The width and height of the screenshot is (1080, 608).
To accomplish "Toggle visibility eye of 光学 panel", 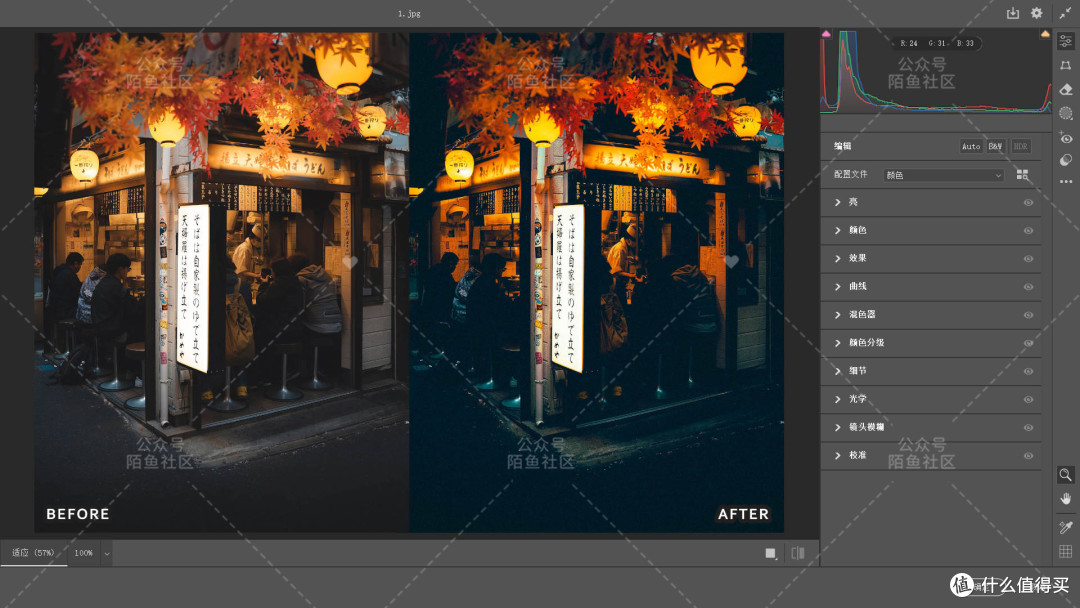I will [x=1028, y=399].
